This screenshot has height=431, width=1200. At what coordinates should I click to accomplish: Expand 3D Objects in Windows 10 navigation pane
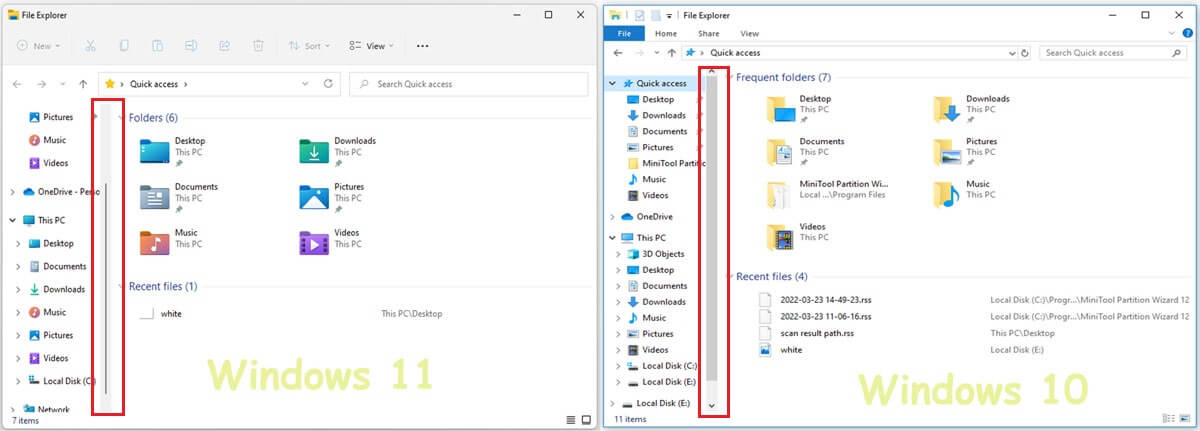pyautogui.click(x=619, y=254)
